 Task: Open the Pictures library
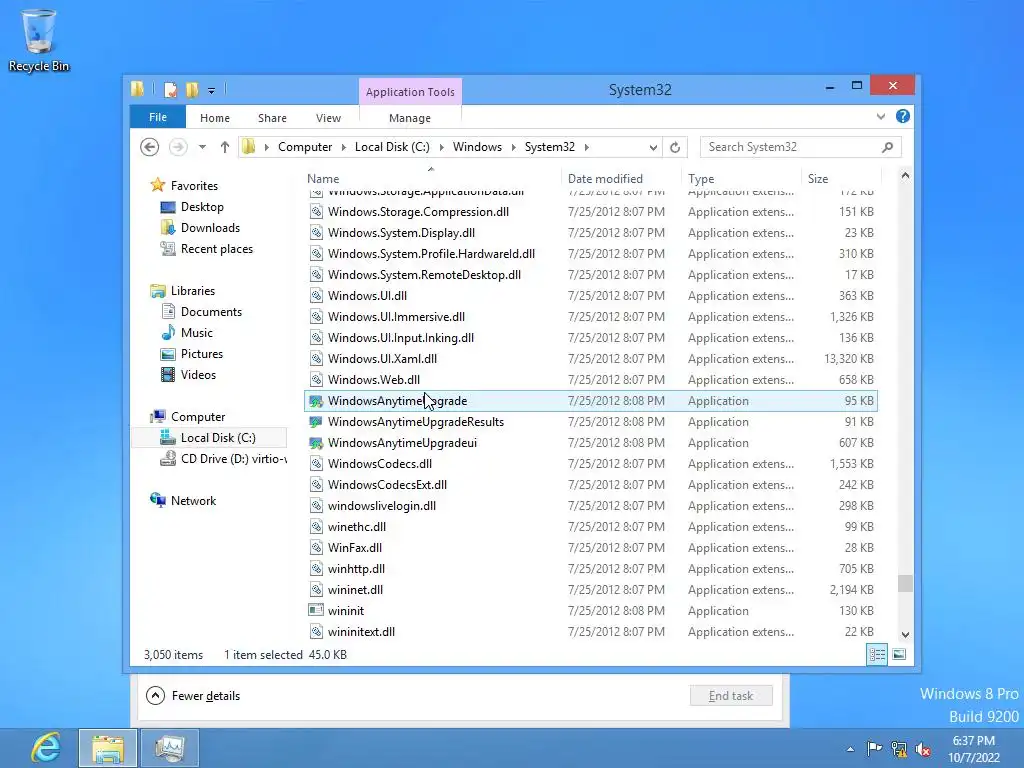tap(202, 353)
